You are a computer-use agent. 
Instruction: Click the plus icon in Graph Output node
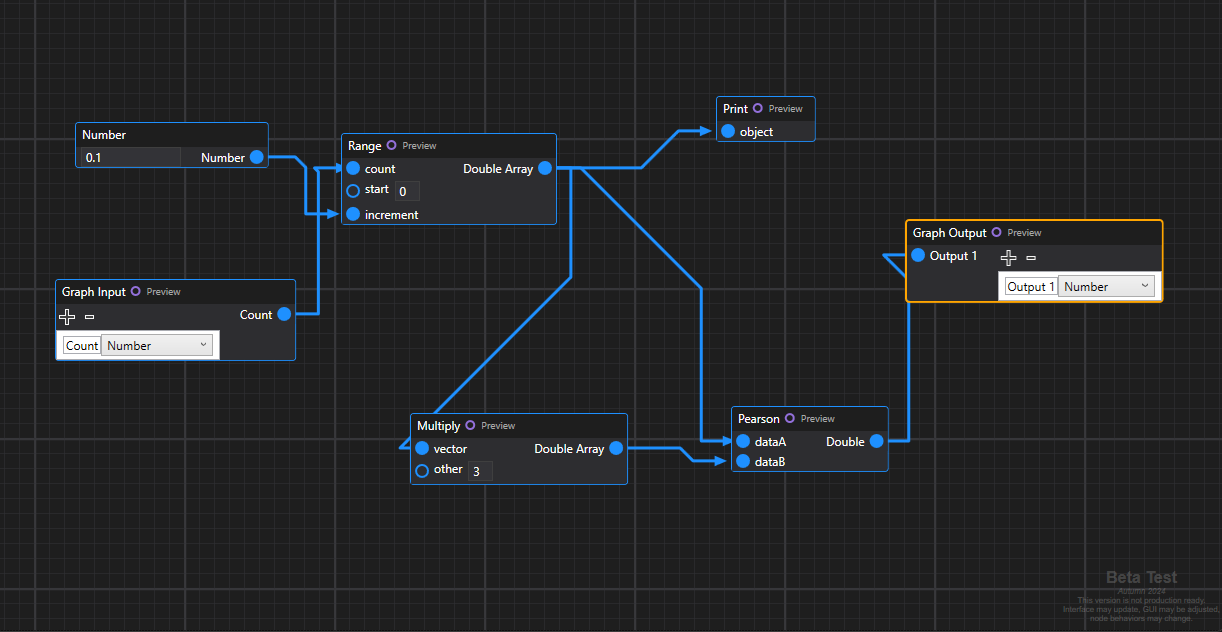(1009, 257)
